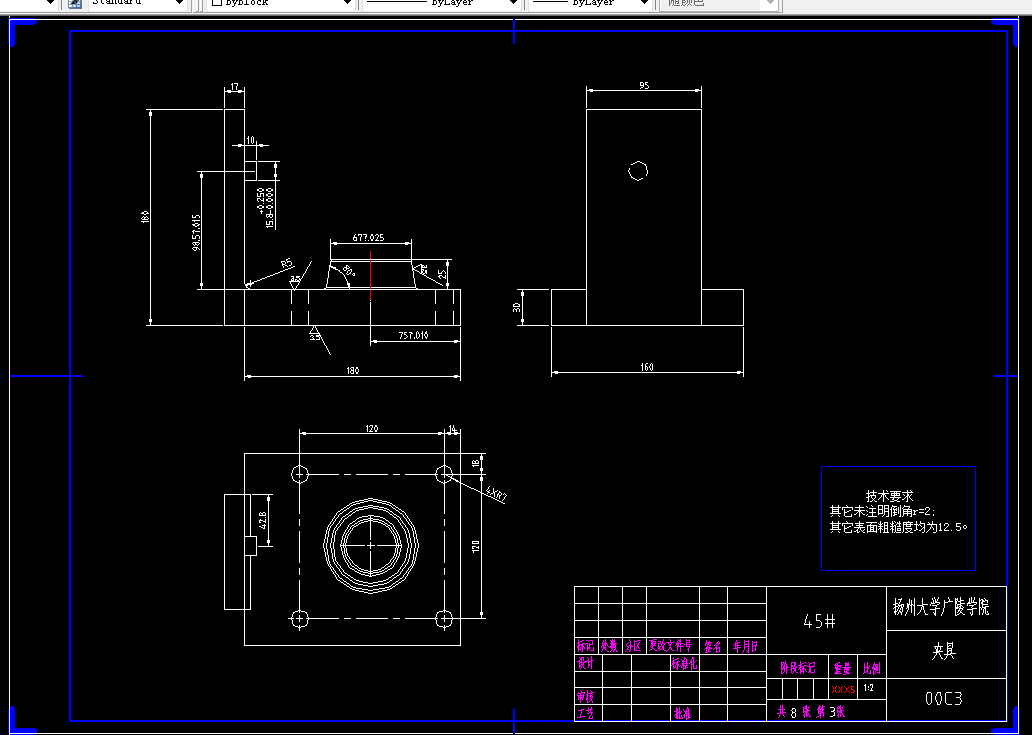Select the 80° angle dimension

(x=348, y=270)
